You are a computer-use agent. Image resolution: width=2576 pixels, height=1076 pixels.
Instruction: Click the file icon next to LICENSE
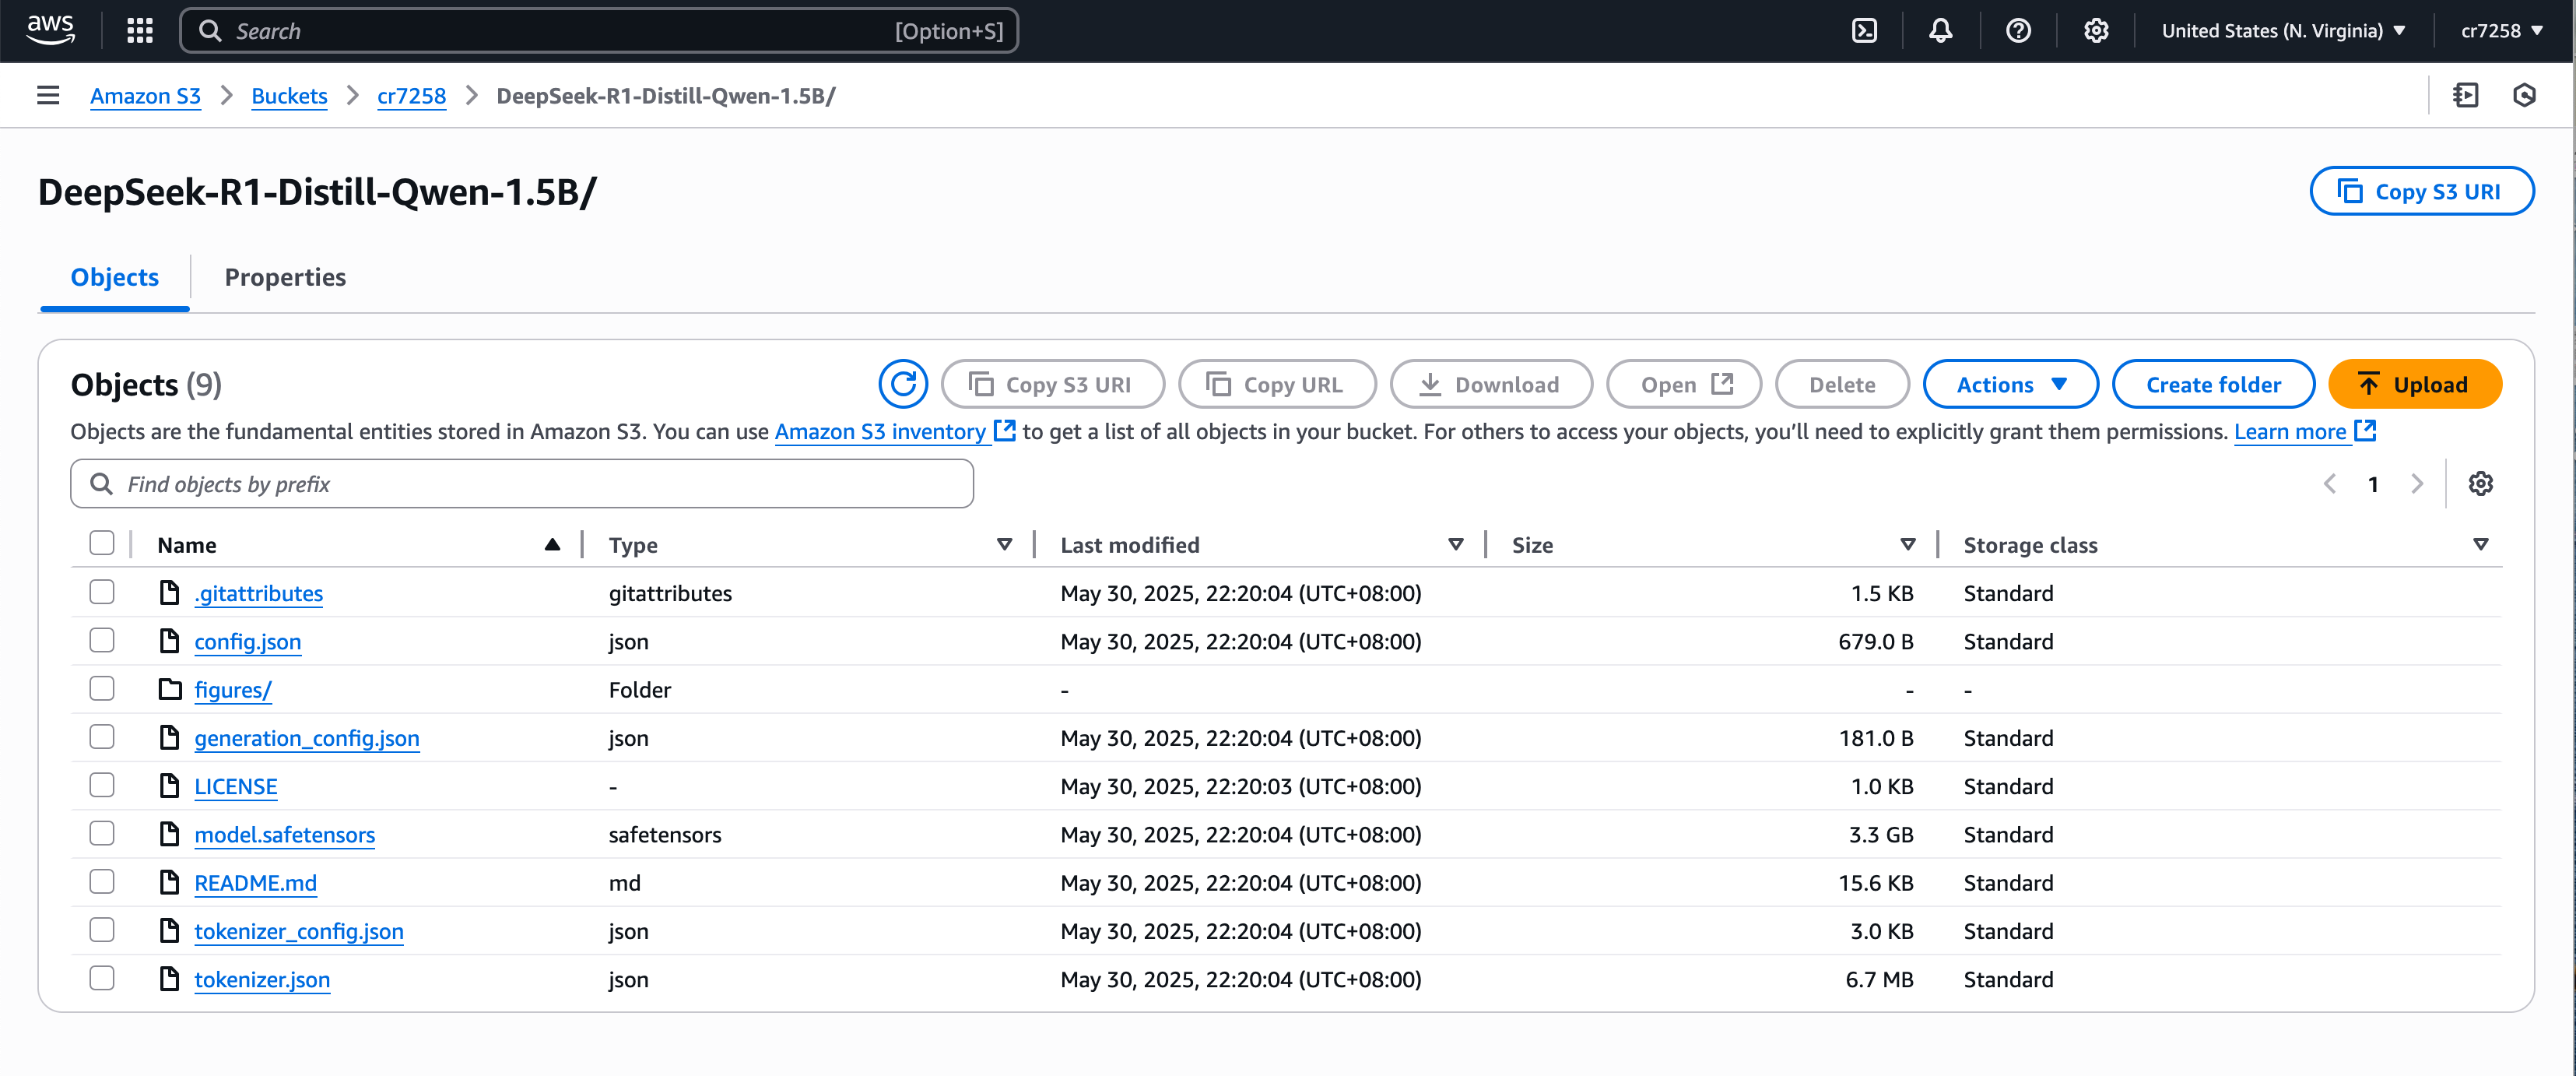coord(170,786)
